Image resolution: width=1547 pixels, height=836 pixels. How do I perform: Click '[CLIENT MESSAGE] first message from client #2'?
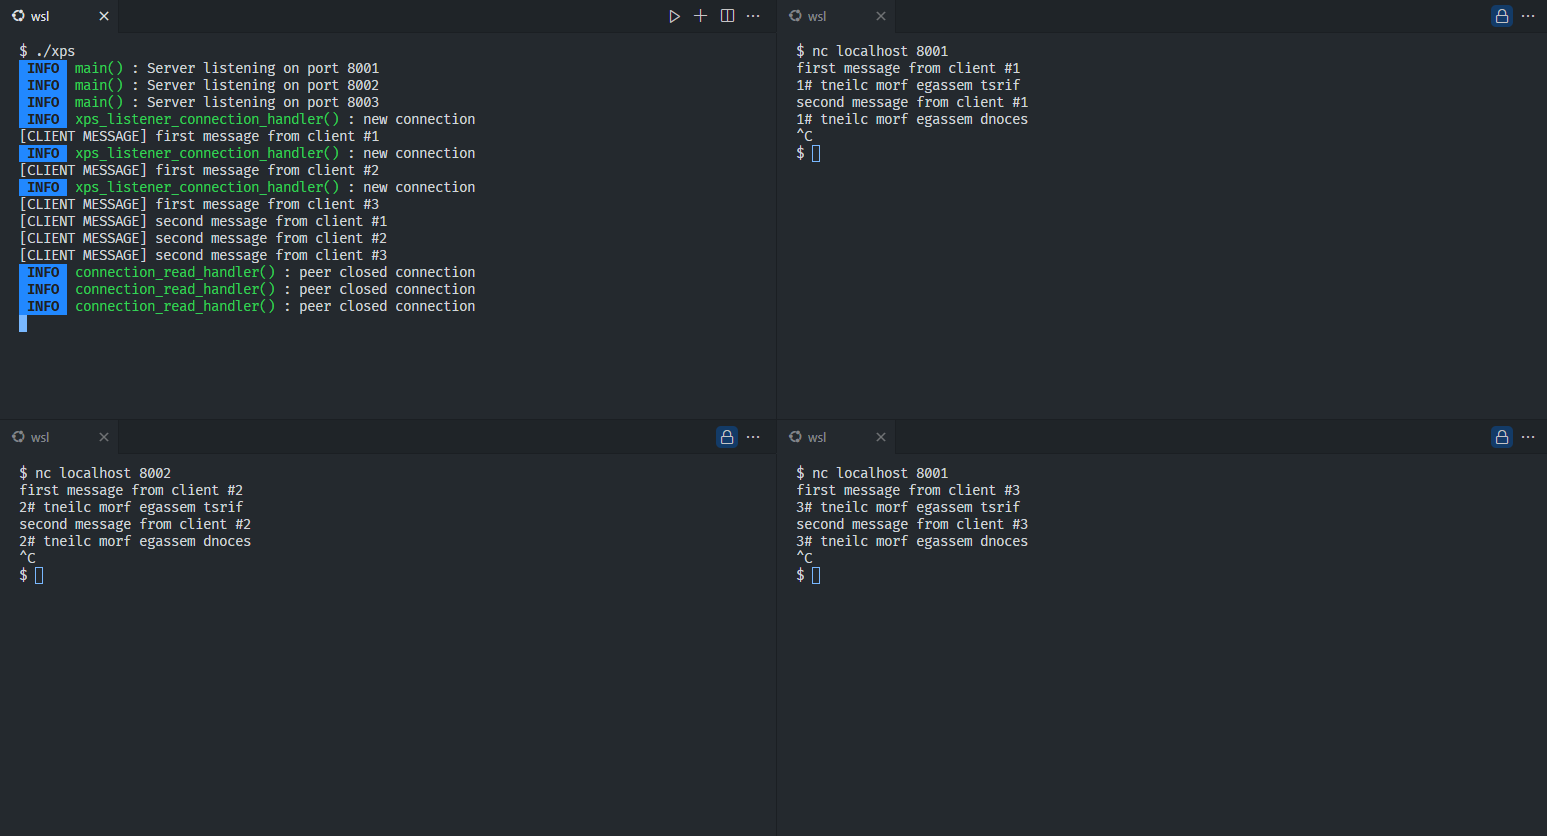(x=199, y=170)
